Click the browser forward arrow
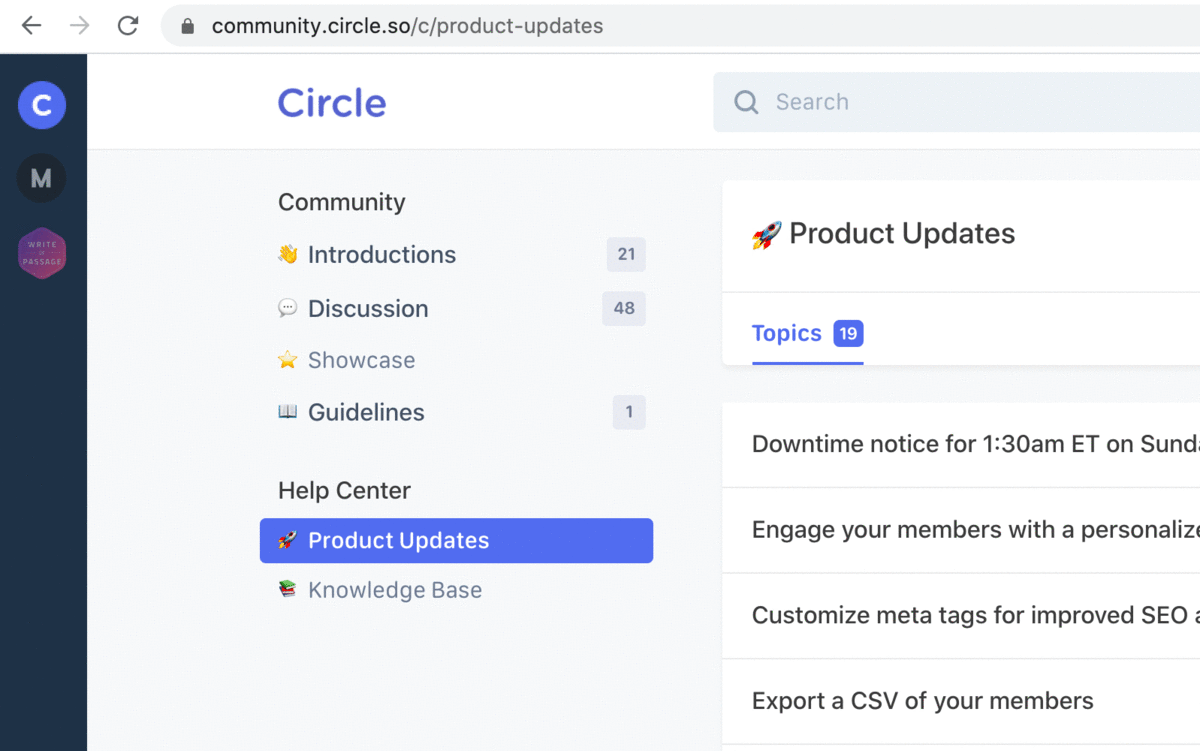The height and width of the screenshot is (751, 1200). click(80, 26)
